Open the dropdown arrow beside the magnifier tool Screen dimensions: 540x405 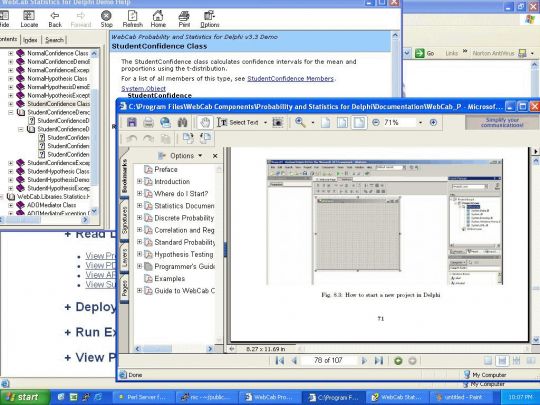(313, 123)
